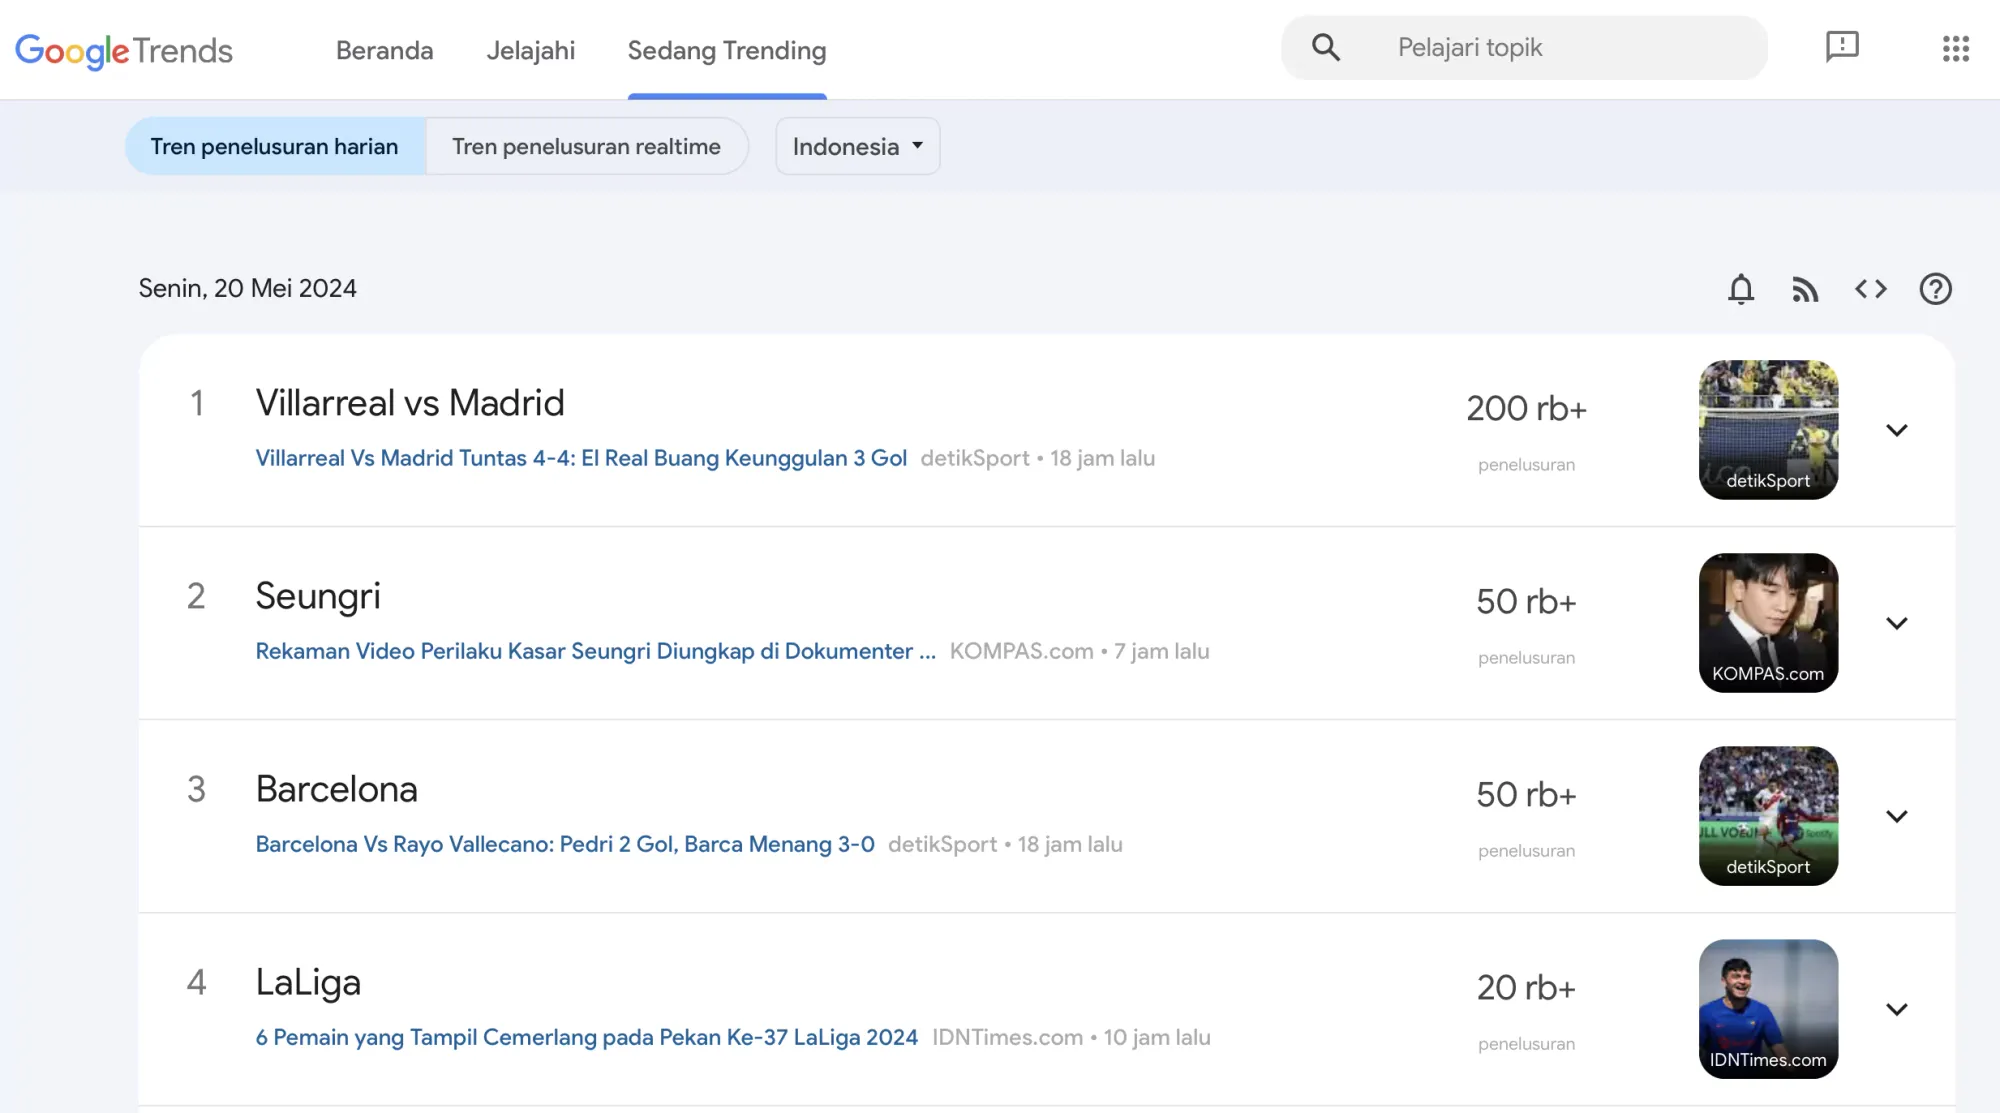Screen dimensions: 2000x1113
Task: Open the RSS feed icon
Action: coord(1806,289)
